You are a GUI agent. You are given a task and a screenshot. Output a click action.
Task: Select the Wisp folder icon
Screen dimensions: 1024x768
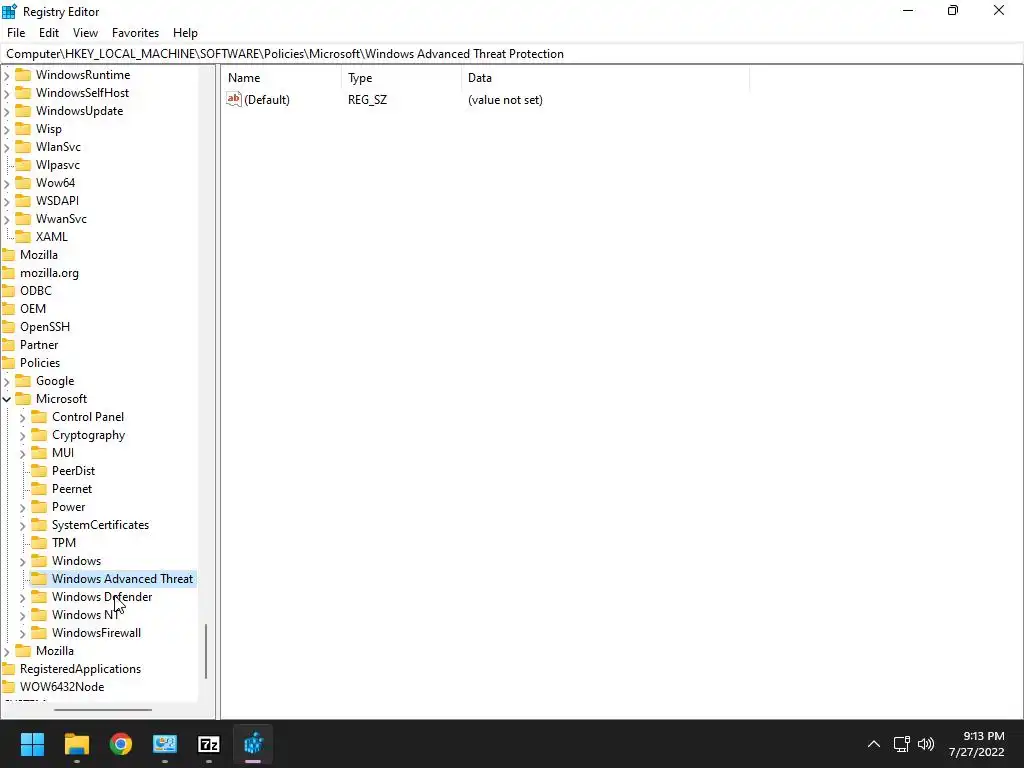[23, 129]
